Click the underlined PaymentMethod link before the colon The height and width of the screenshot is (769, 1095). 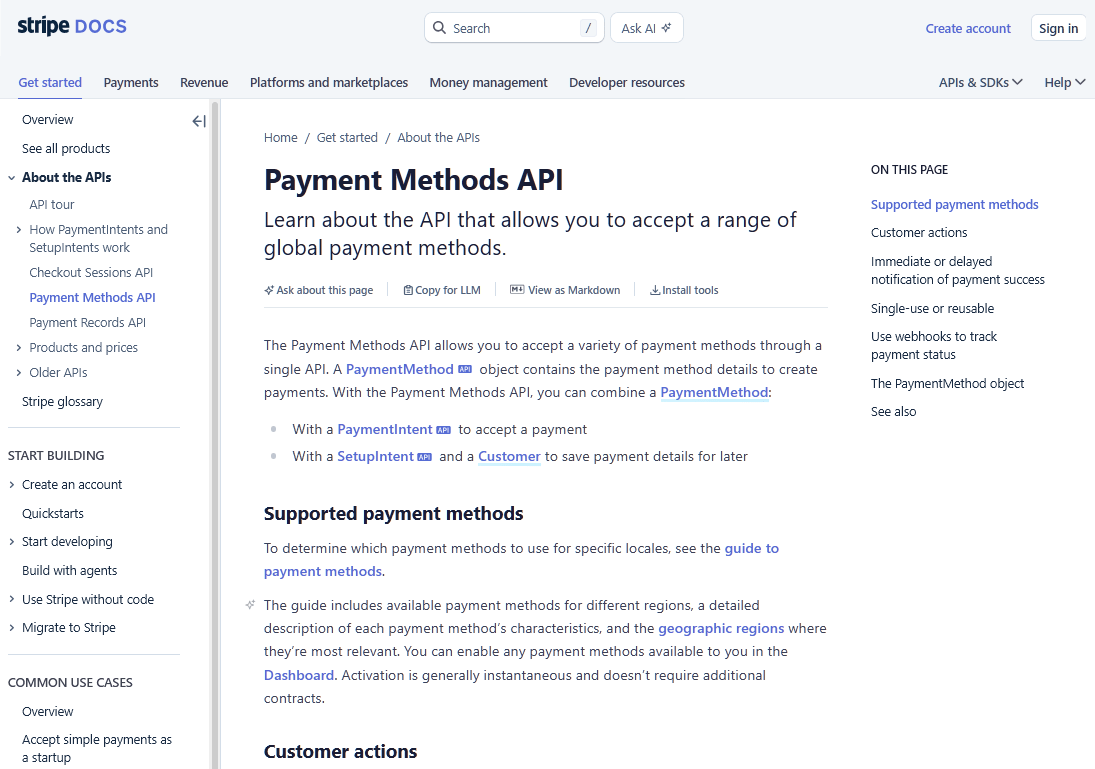714,393
